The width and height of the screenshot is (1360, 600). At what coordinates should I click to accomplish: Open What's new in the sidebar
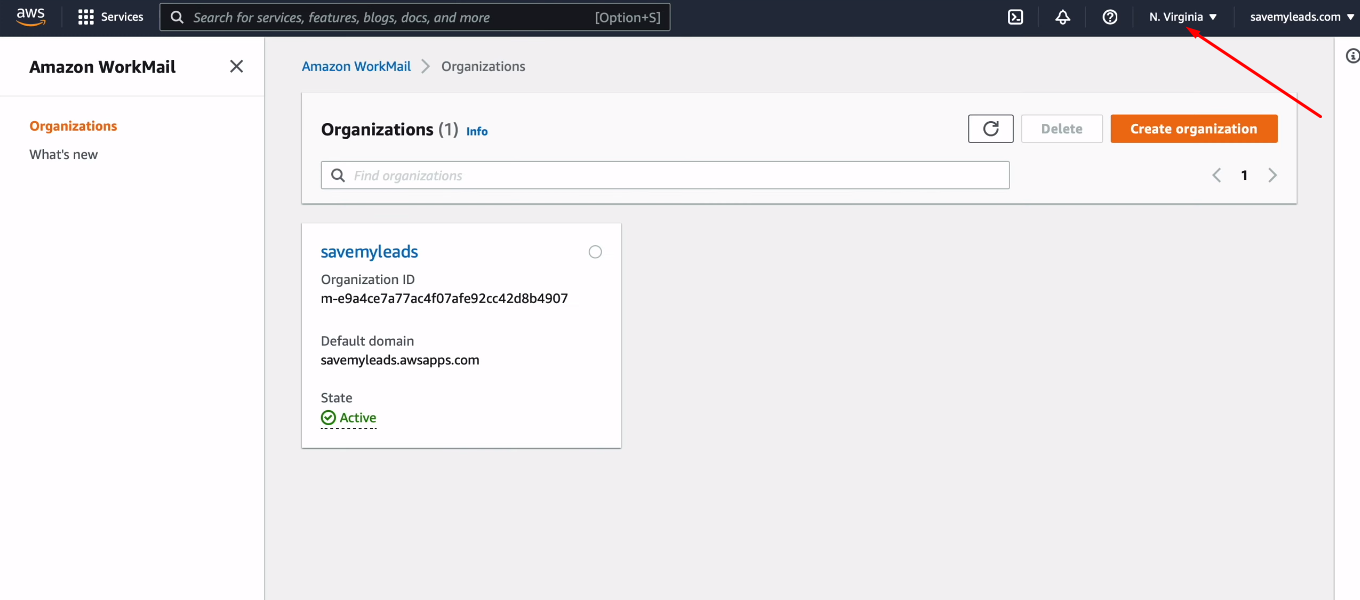click(x=64, y=155)
